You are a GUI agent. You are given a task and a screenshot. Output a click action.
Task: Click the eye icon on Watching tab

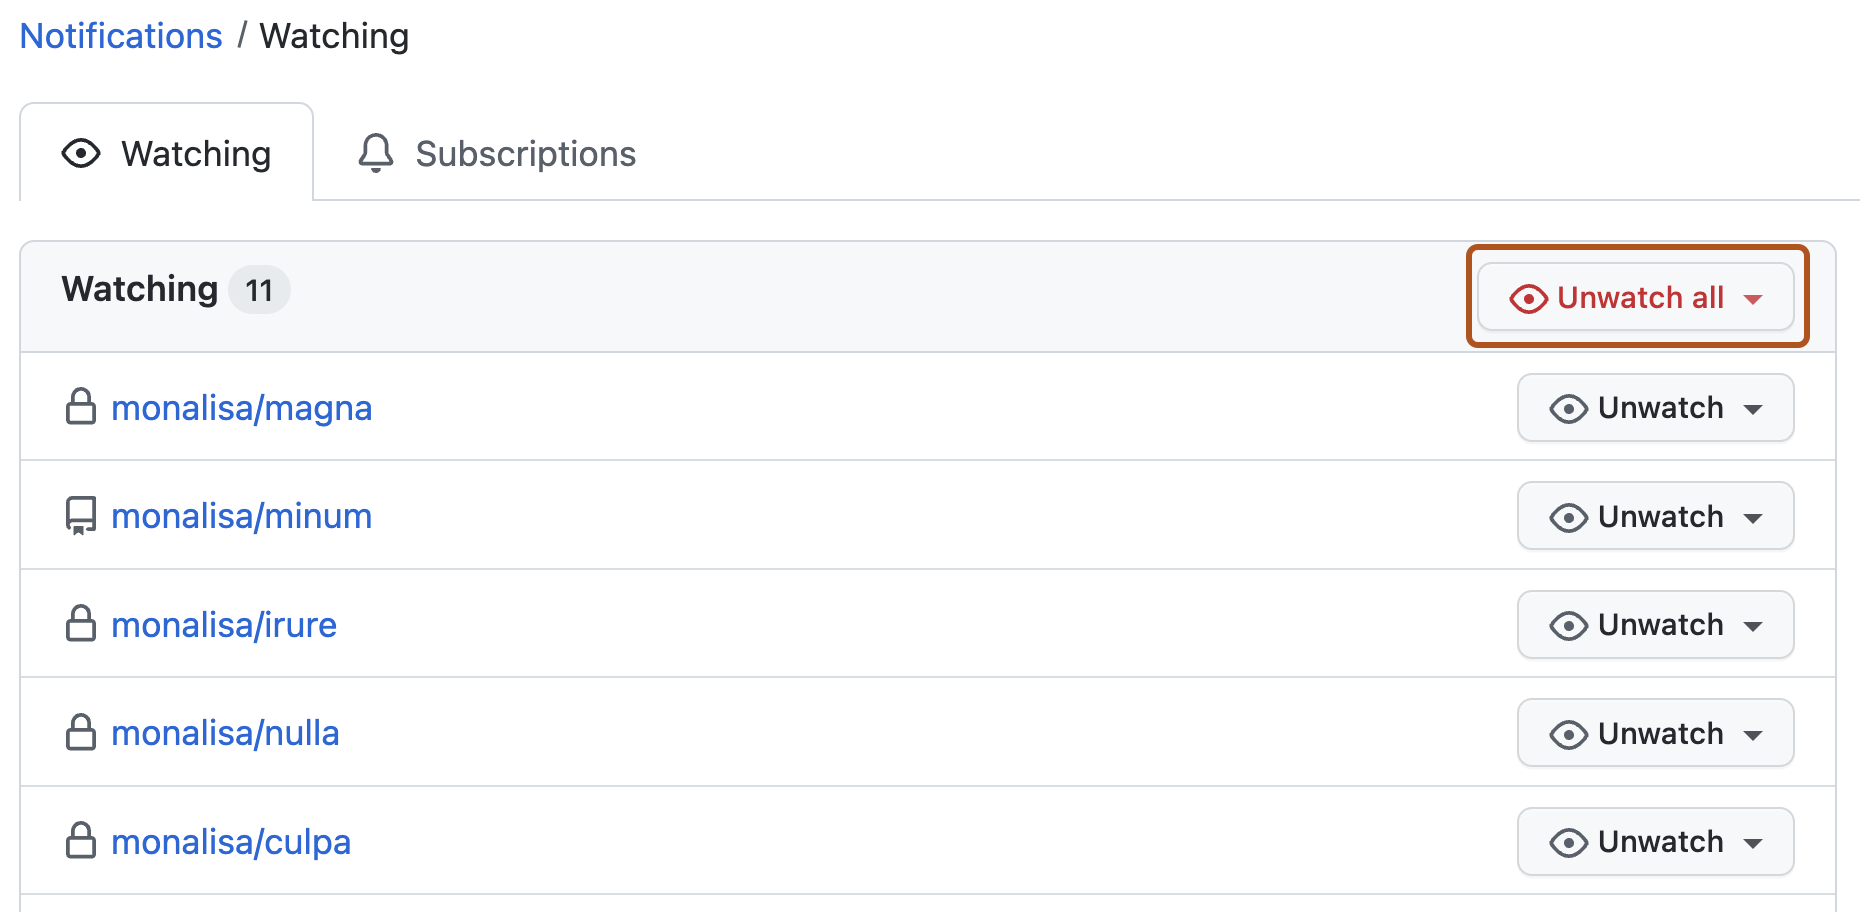[81, 153]
